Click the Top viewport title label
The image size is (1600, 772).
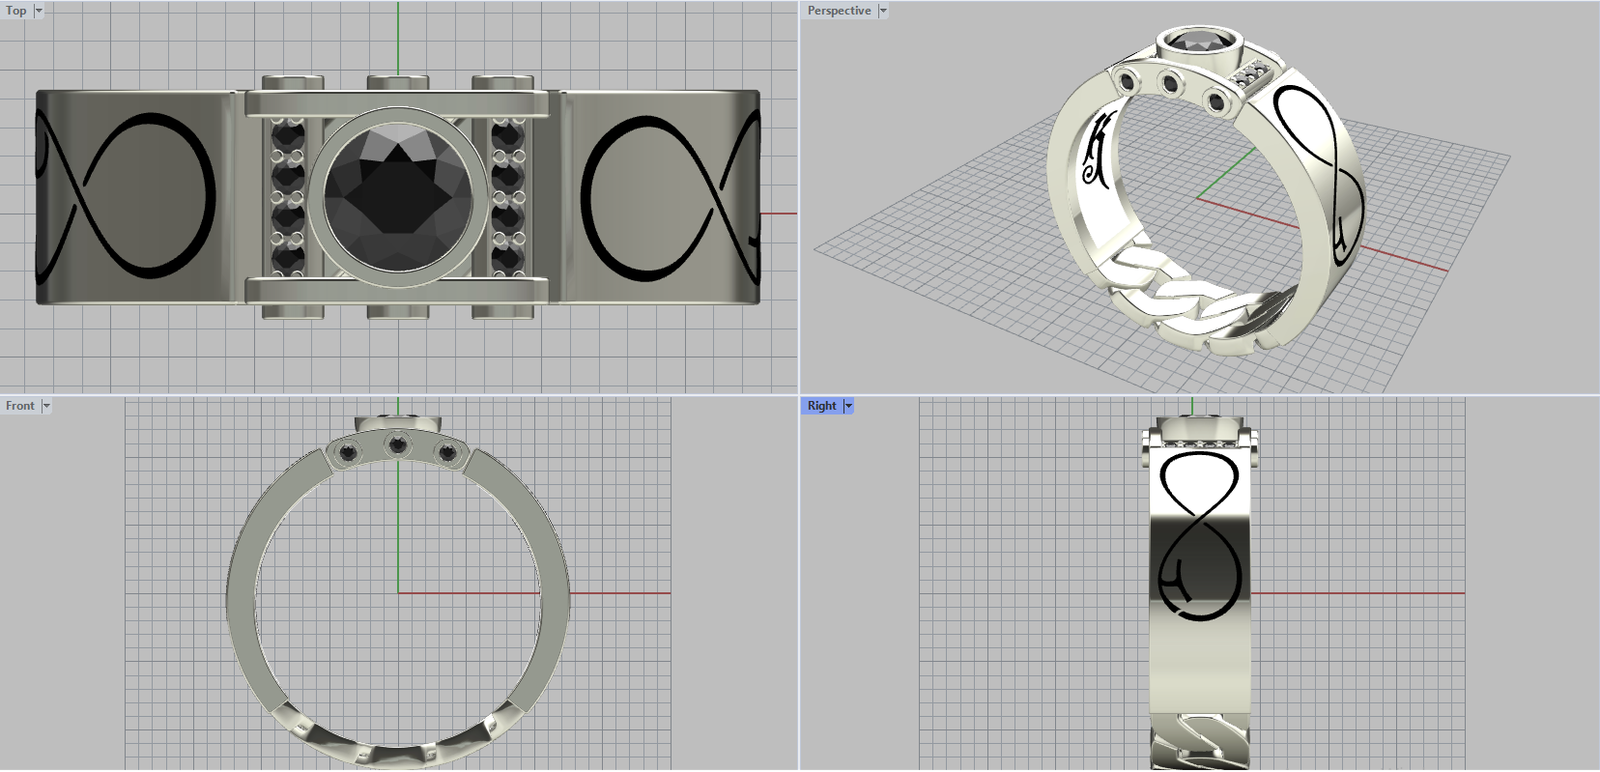(x=16, y=11)
